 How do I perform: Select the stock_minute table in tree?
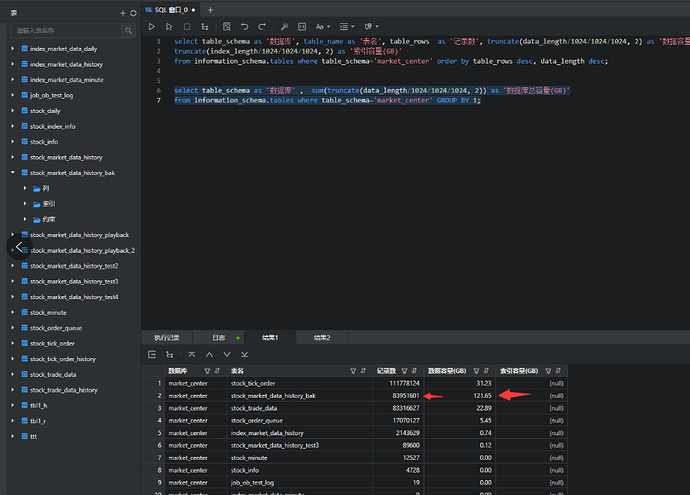tap(48, 312)
